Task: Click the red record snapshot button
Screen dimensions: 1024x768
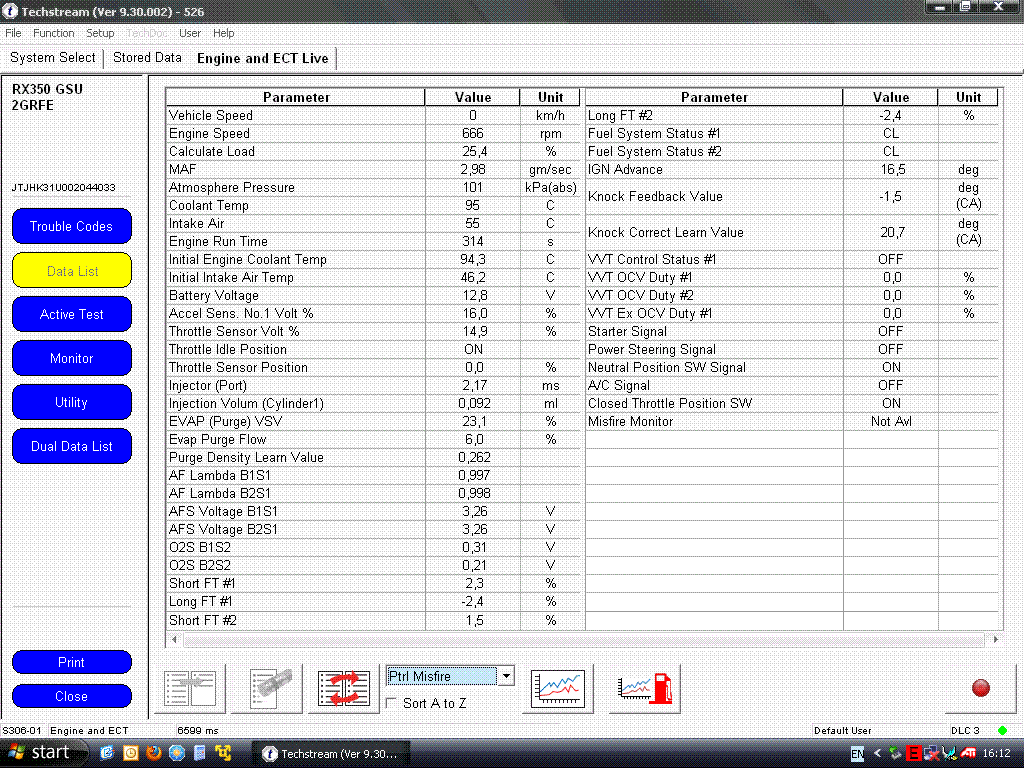Action: point(981,688)
